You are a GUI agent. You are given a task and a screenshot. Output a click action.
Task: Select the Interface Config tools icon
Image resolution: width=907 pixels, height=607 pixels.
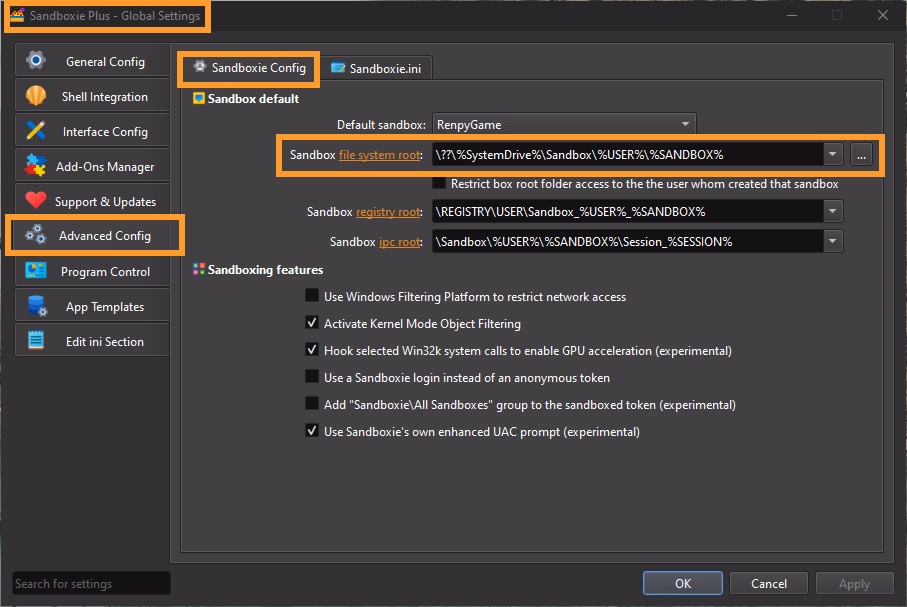point(36,131)
